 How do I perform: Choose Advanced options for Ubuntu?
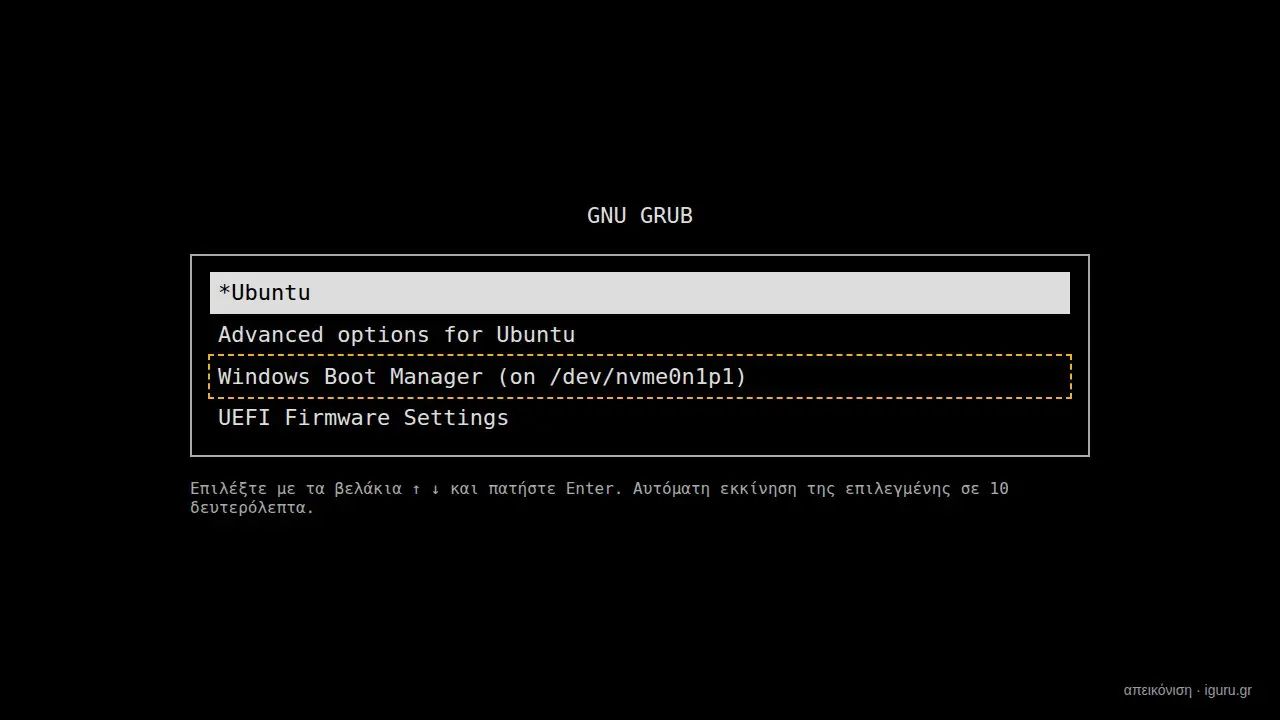point(640,335)
